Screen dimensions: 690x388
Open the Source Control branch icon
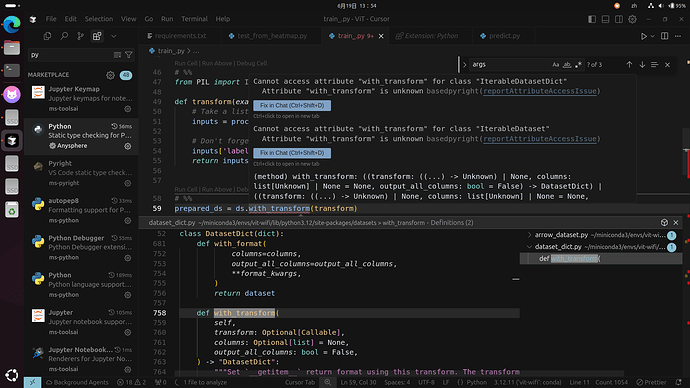(x=81, y=36)
